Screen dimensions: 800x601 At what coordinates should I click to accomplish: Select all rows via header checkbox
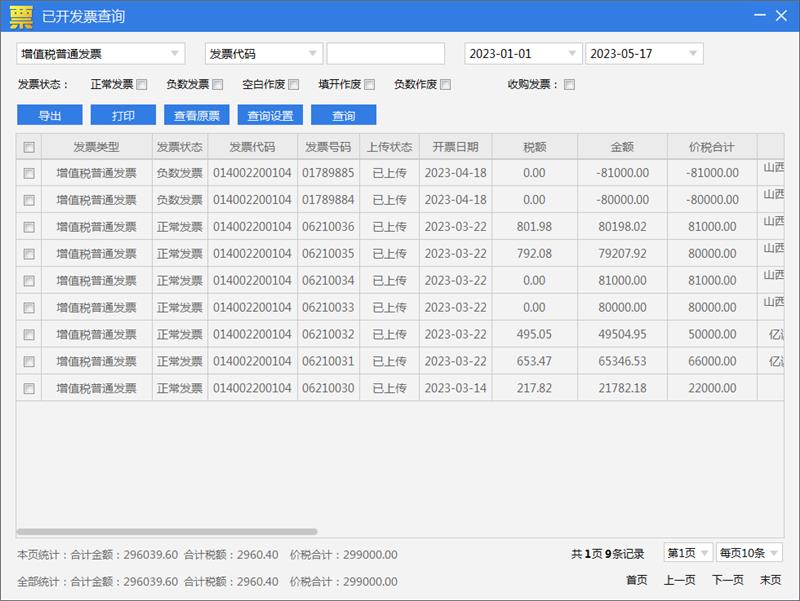tap(29, 147)
